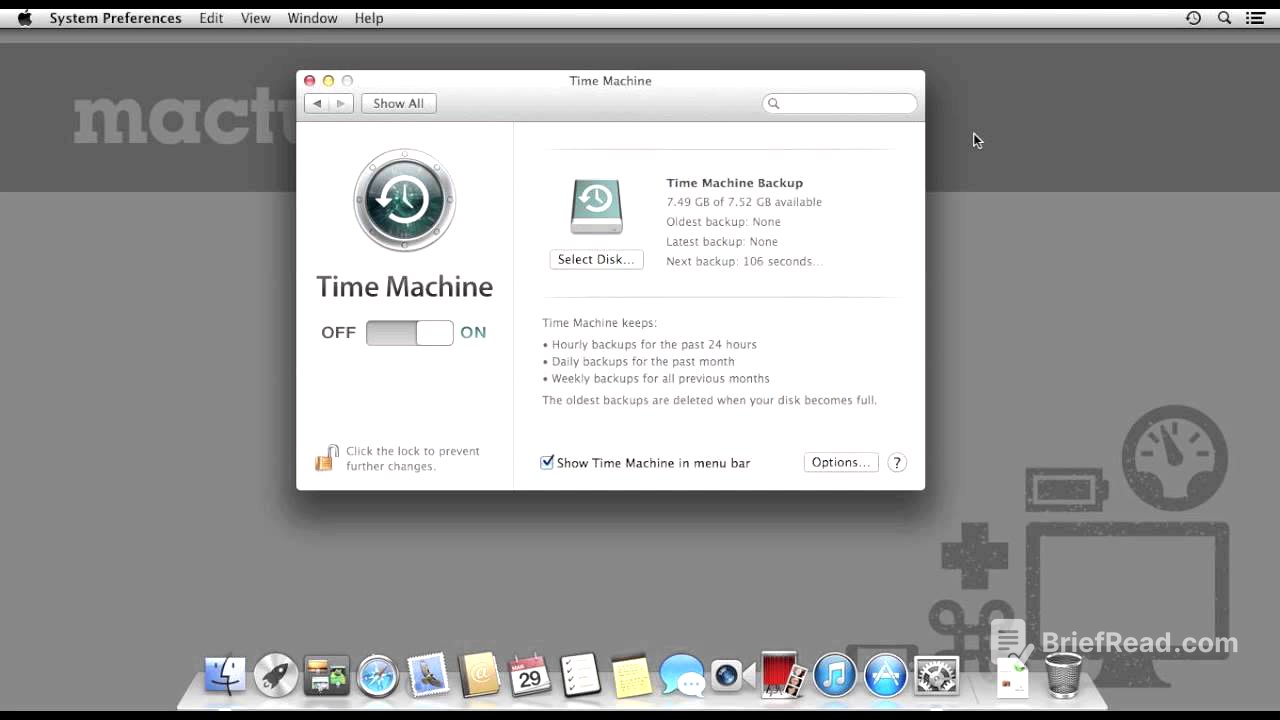Click the large Time Machine logo icon
The width and height of the screenshot is (1280, 720).
[x=404, y=200]
